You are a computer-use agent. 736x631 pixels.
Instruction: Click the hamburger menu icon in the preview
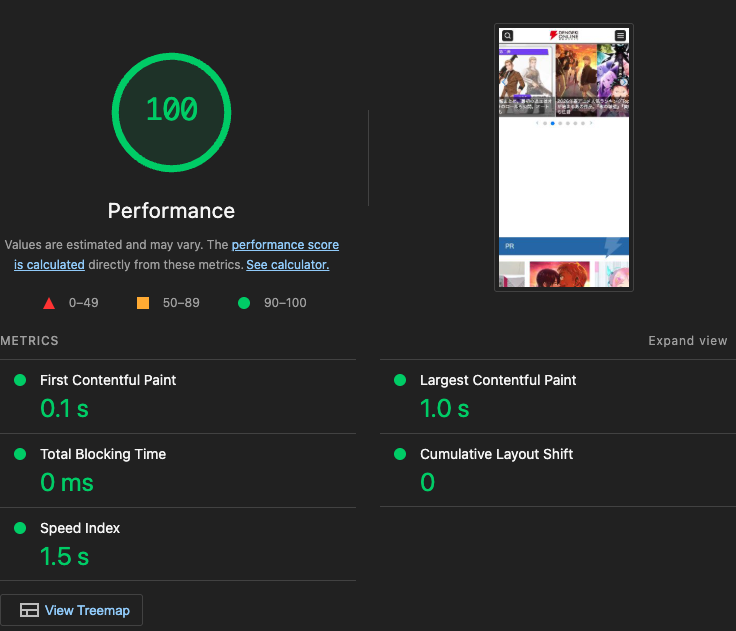point(620,36)
